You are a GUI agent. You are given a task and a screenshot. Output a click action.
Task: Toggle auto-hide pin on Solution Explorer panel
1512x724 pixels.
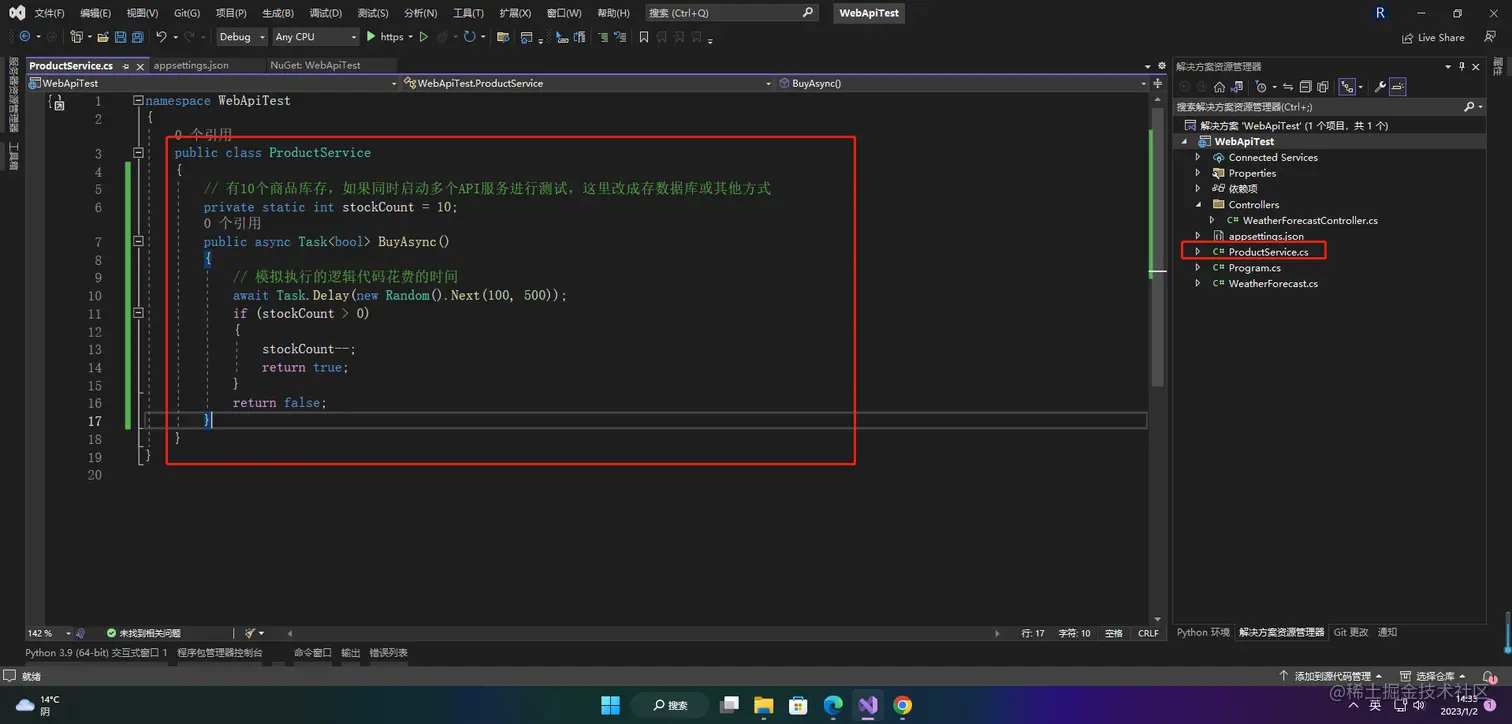click(1462, 66)
